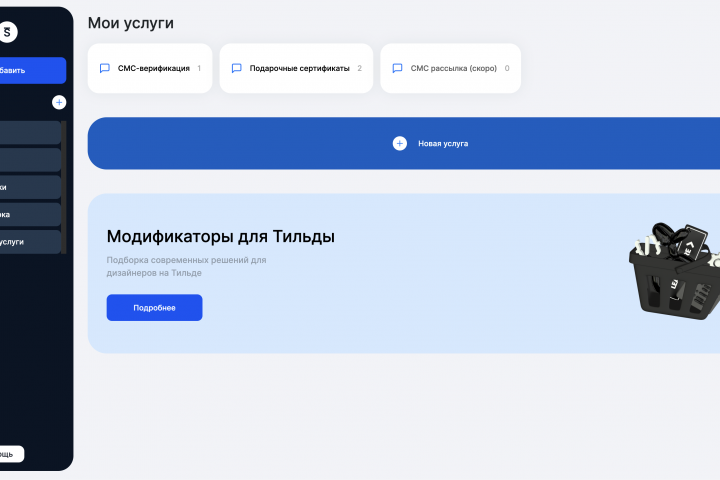This screenshot has width=720, height=480.
Task: Select the sidebar item ending in 'услуги'
Action: pyautogui.click(x=30, y=242)
